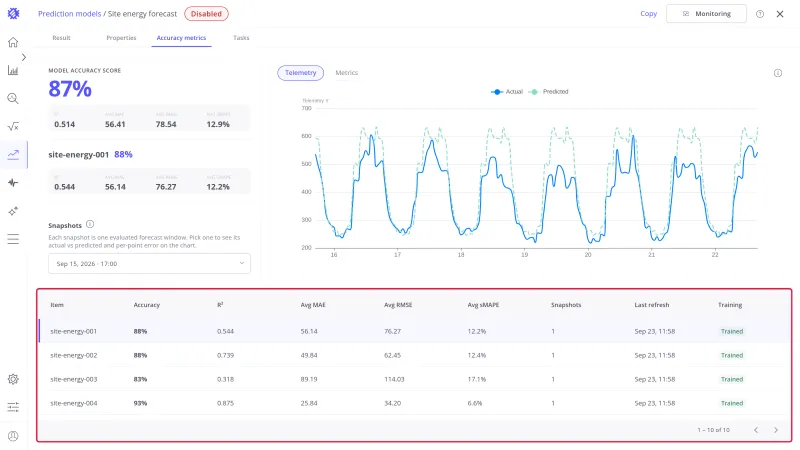The image size is (800, 450).
Task: Go to next table page
Action: 776,430
